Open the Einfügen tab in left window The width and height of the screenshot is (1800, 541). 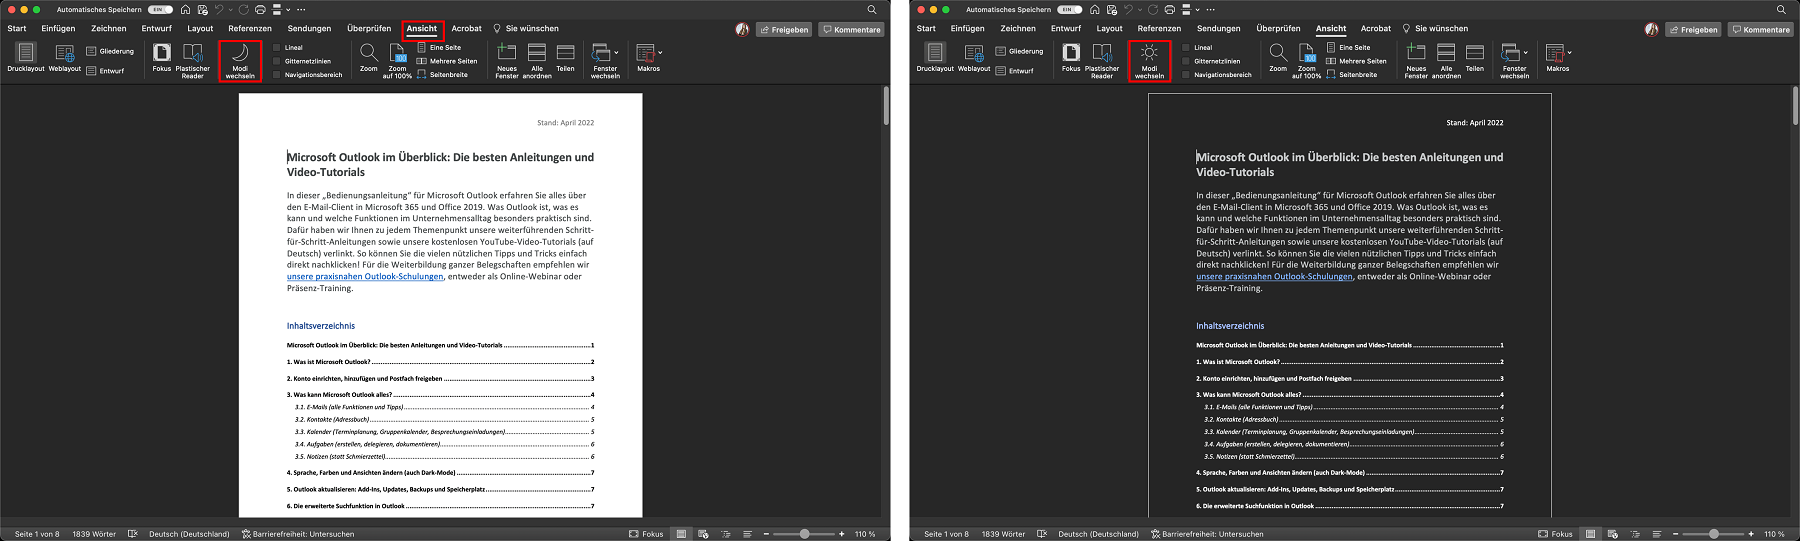click(x=58, y=29)
